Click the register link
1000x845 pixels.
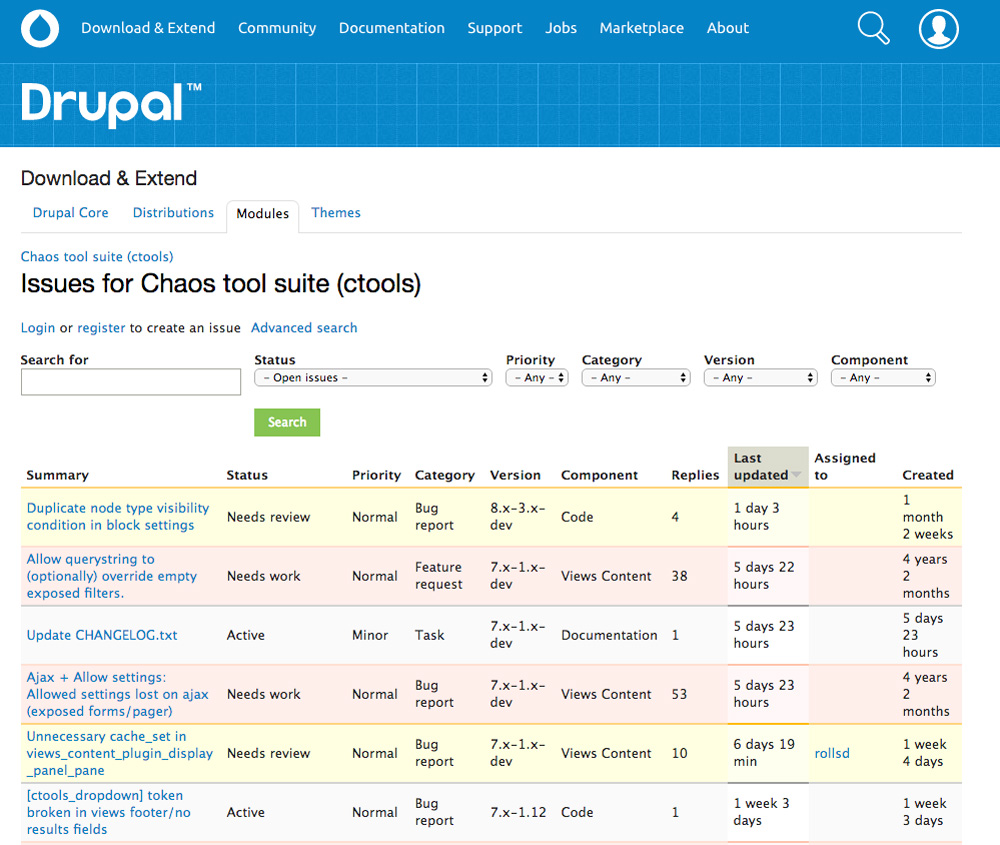click(x=101, y=328)
